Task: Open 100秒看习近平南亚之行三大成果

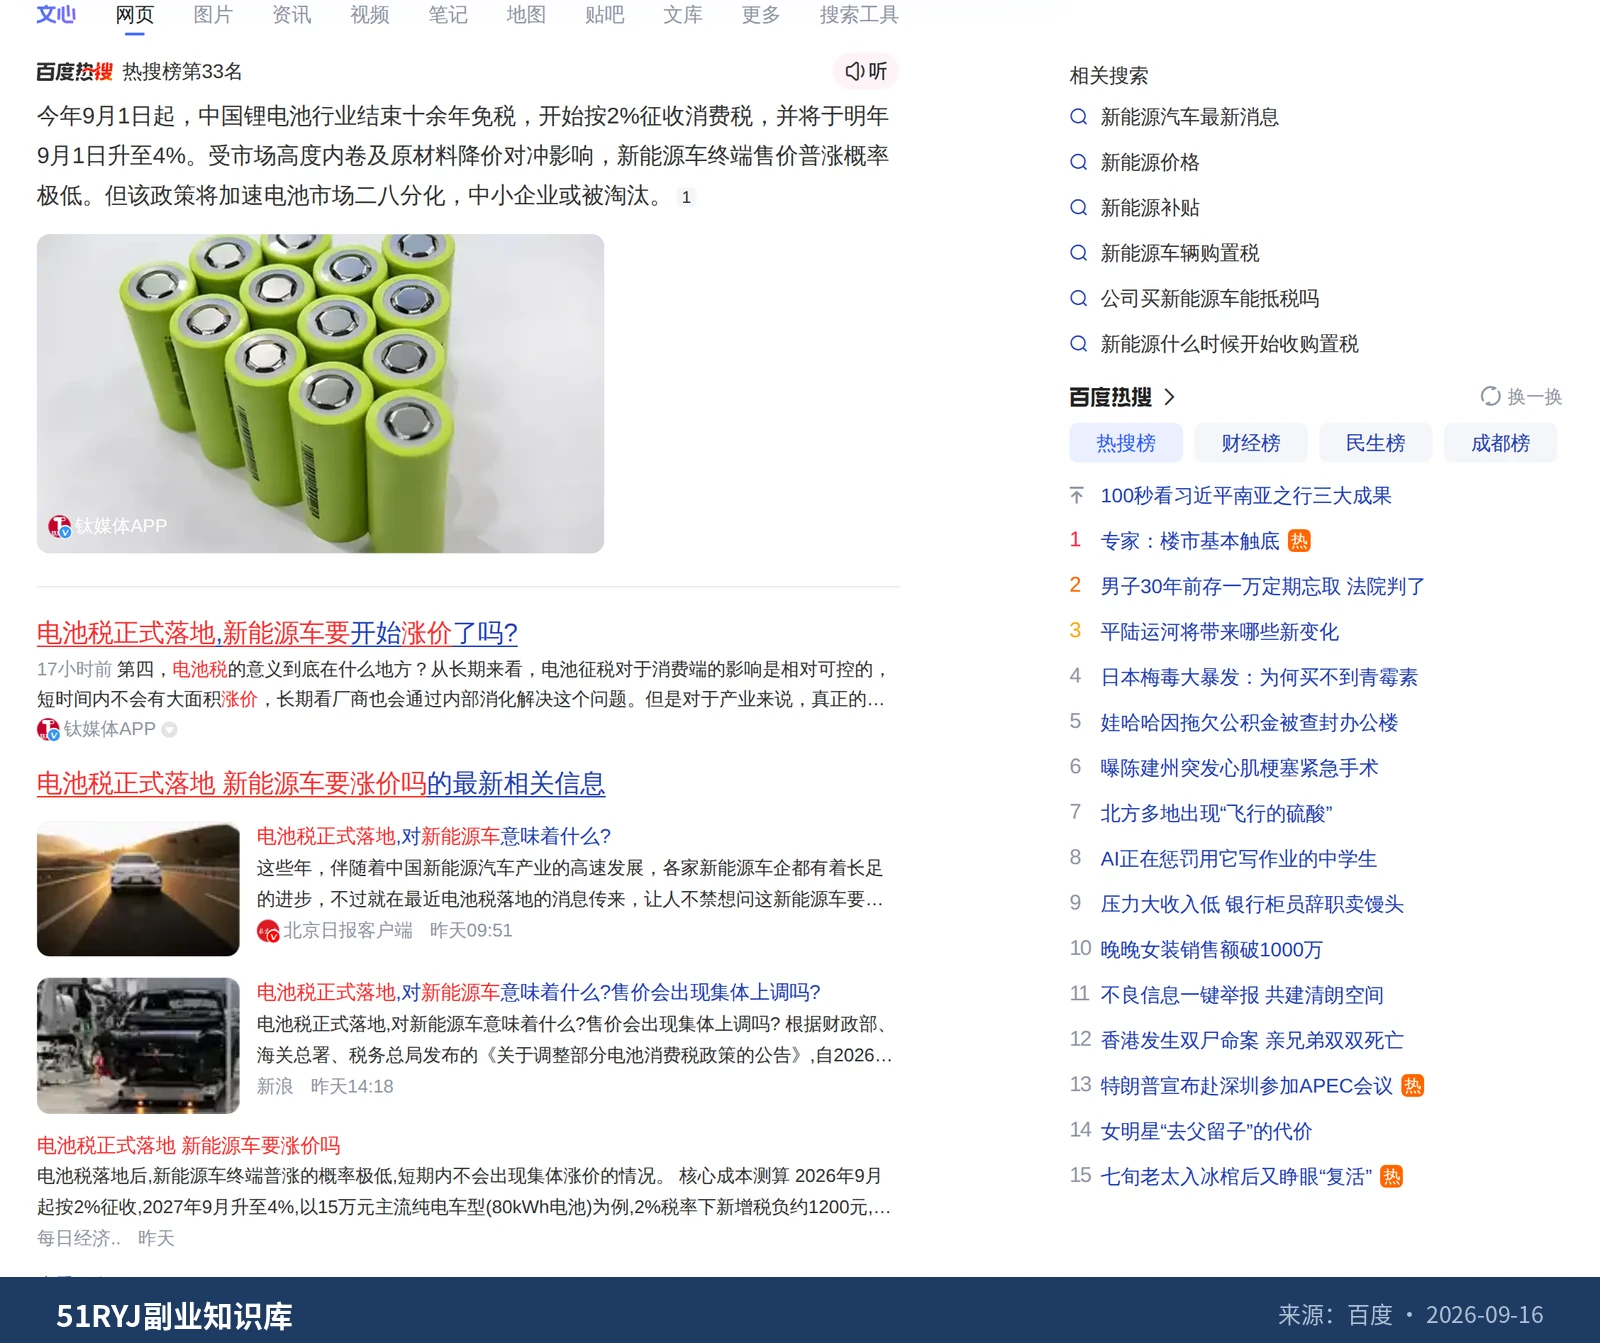Action: pos(1246,496)
